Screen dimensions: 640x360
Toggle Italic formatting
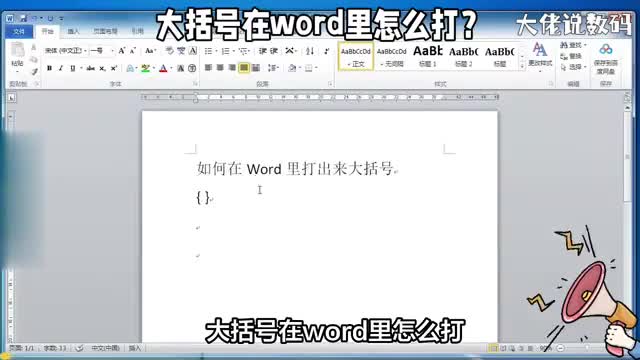click(61, 68)
